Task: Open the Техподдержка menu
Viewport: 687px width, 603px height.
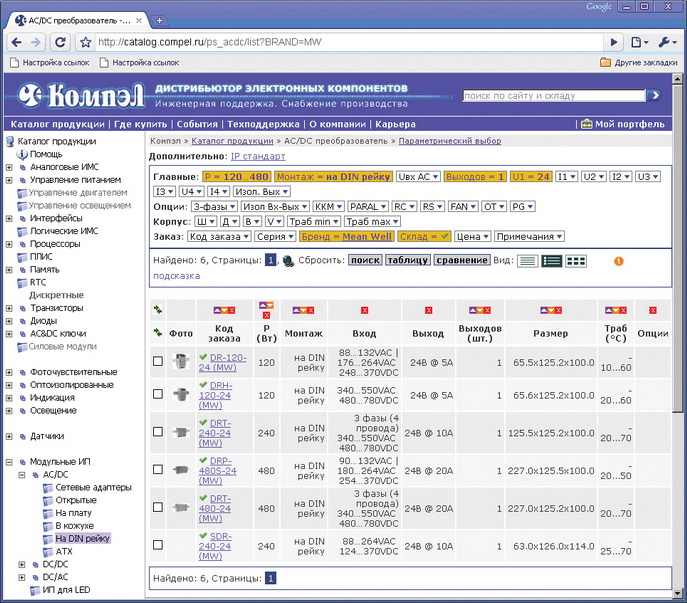Action: (263, 124)
